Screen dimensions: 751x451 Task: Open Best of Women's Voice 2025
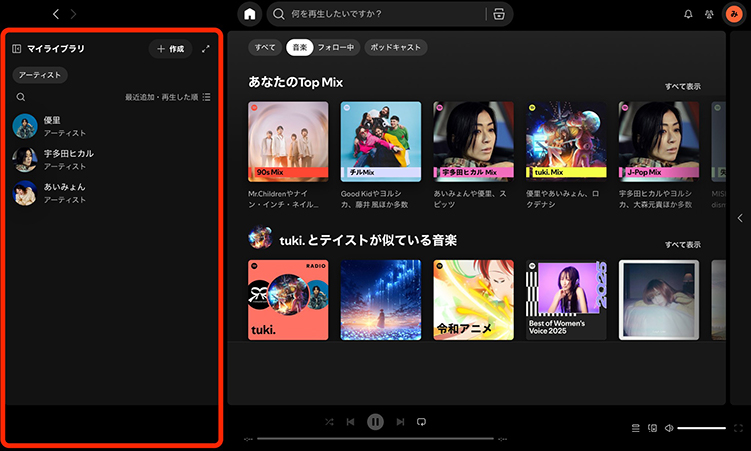(x=566, y=300)
